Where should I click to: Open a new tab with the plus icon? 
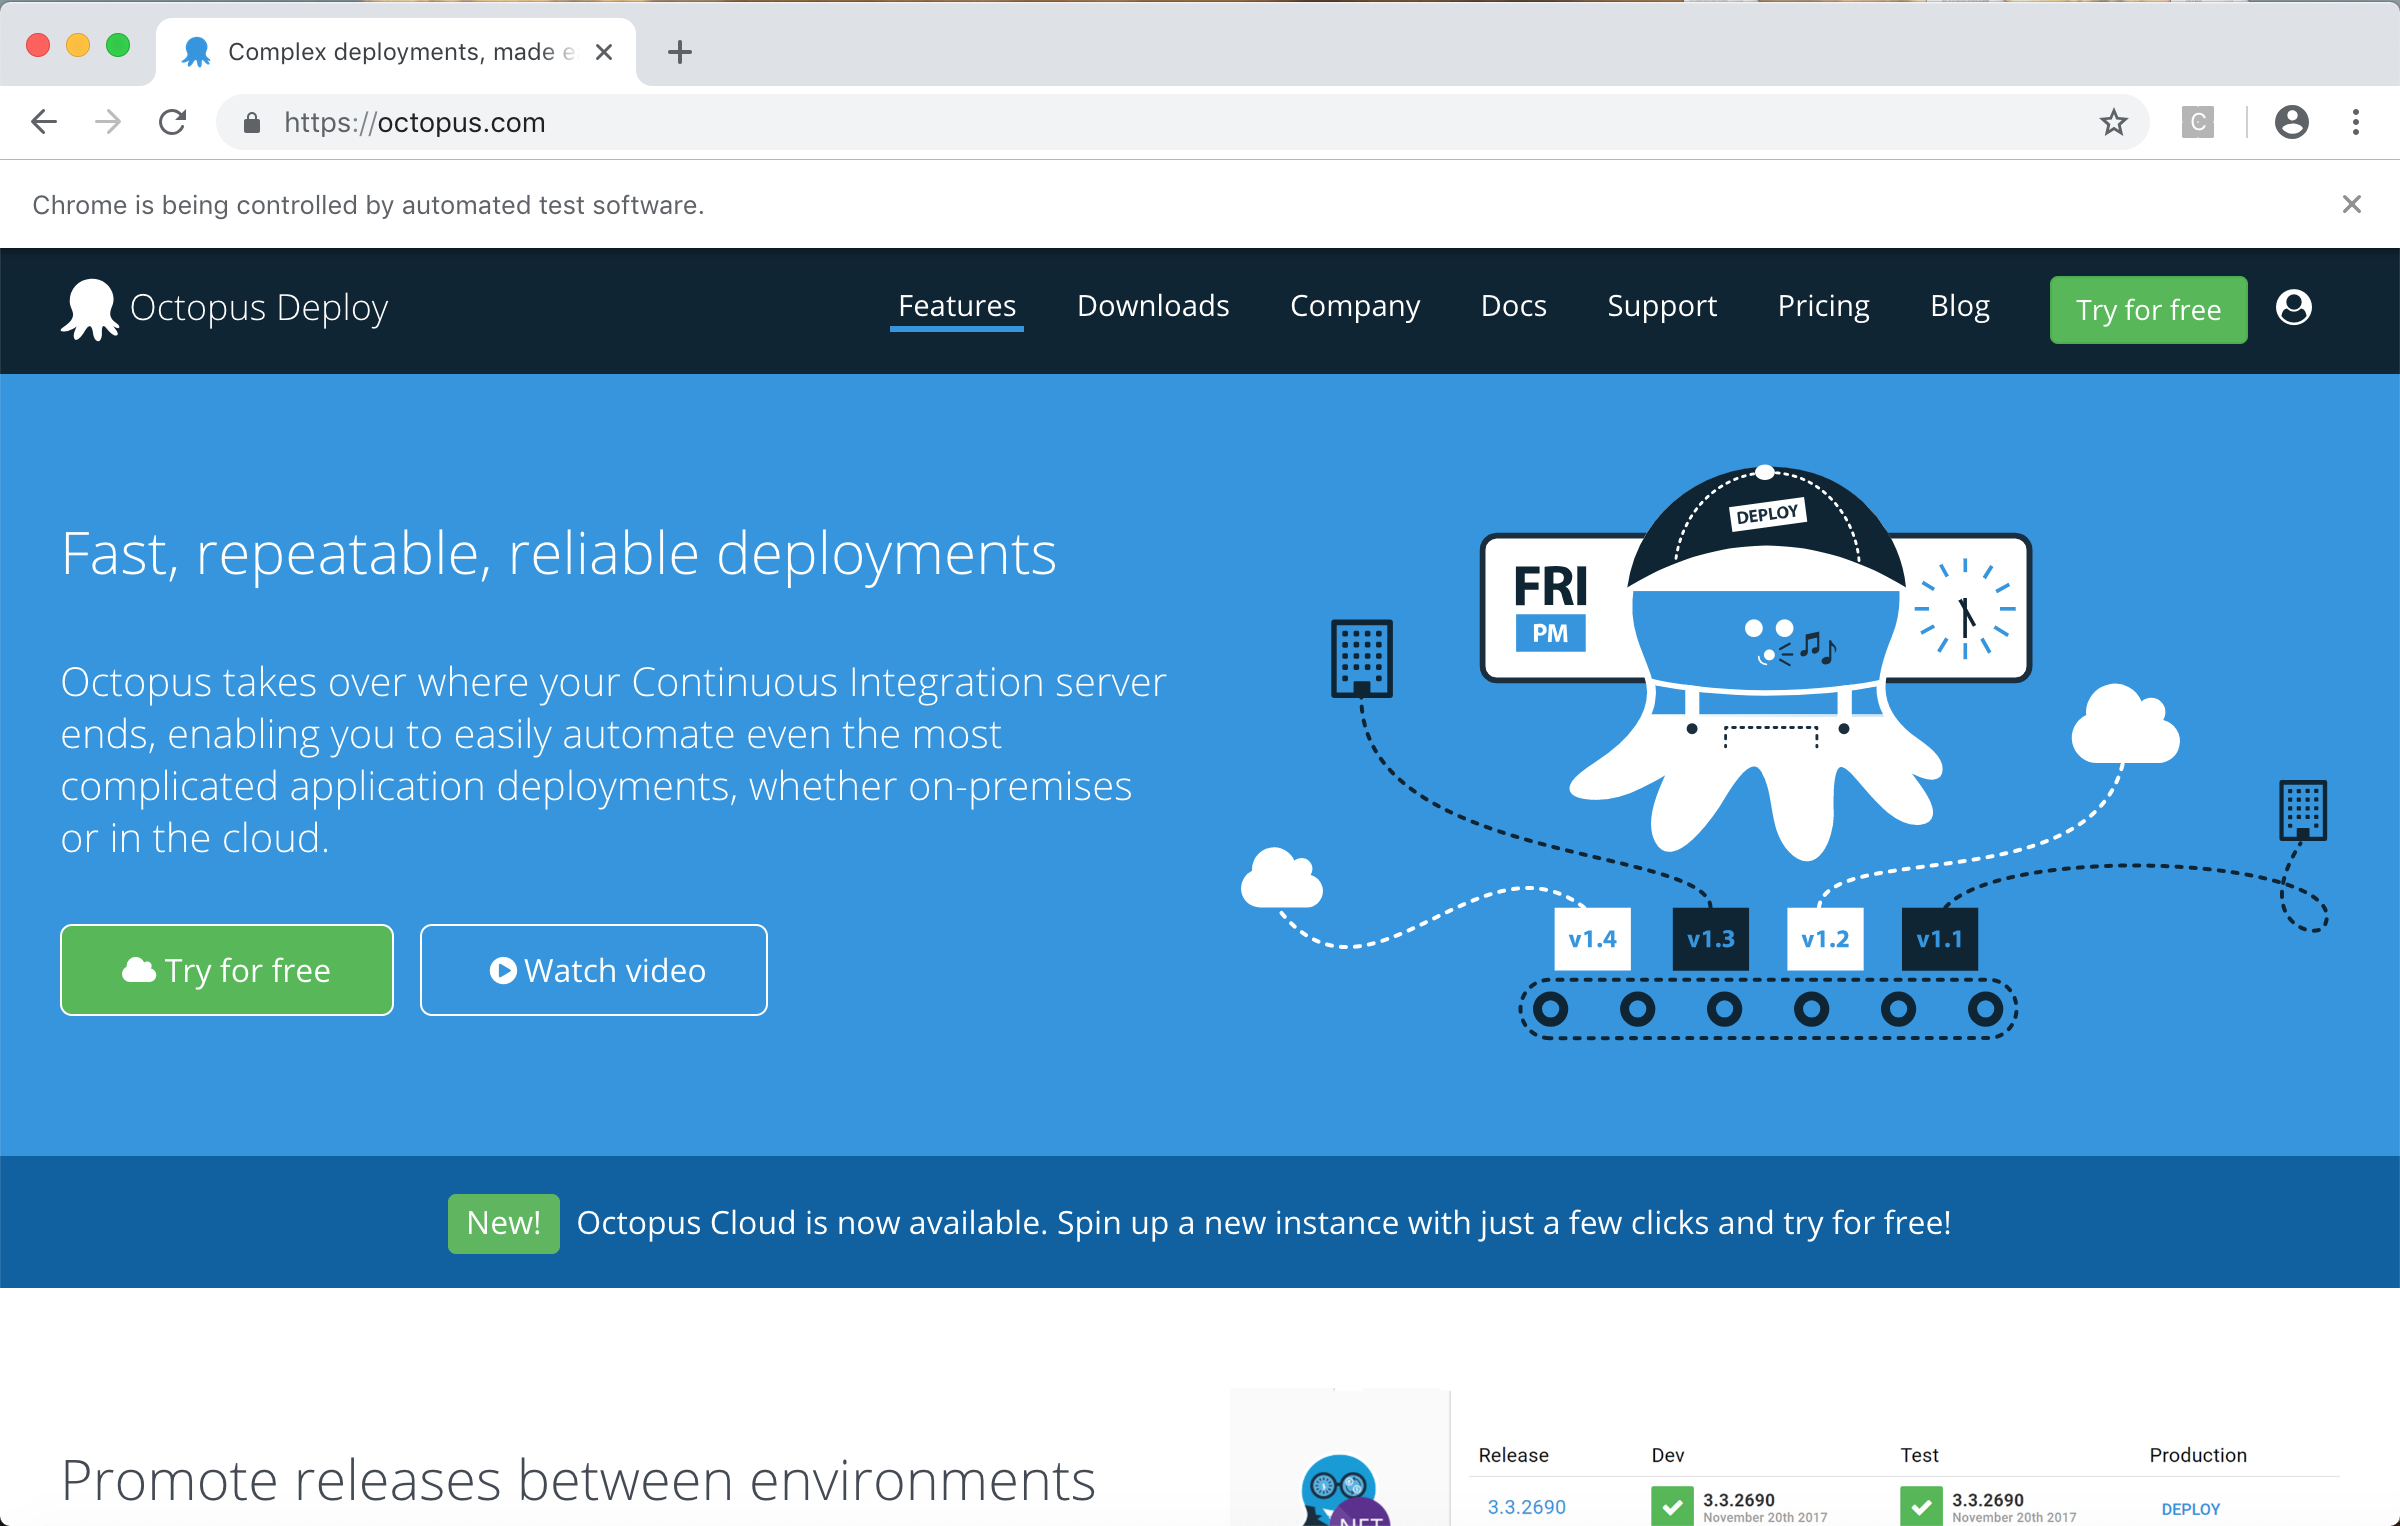tap(680, 52)
